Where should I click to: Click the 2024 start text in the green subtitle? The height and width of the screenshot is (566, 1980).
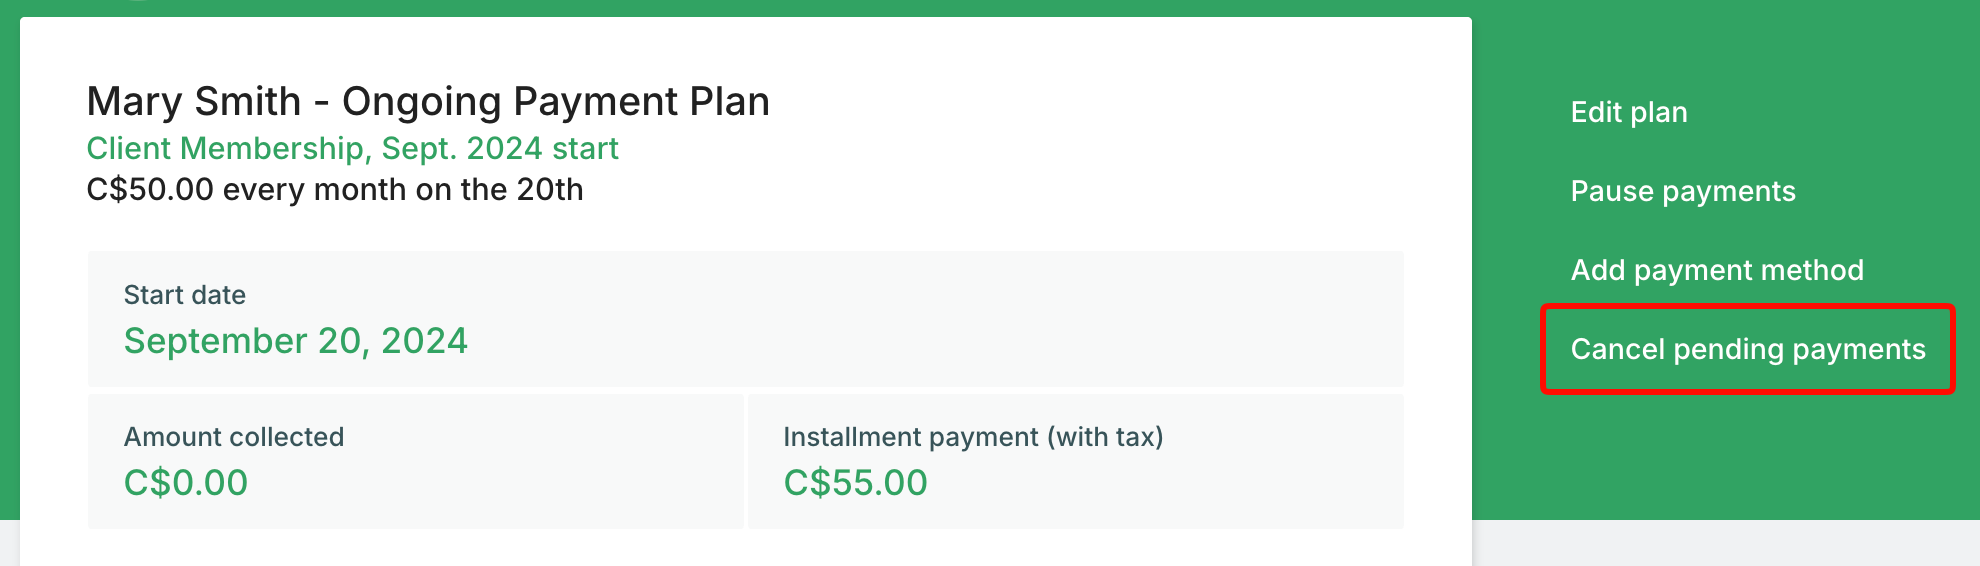click(543, 148)
